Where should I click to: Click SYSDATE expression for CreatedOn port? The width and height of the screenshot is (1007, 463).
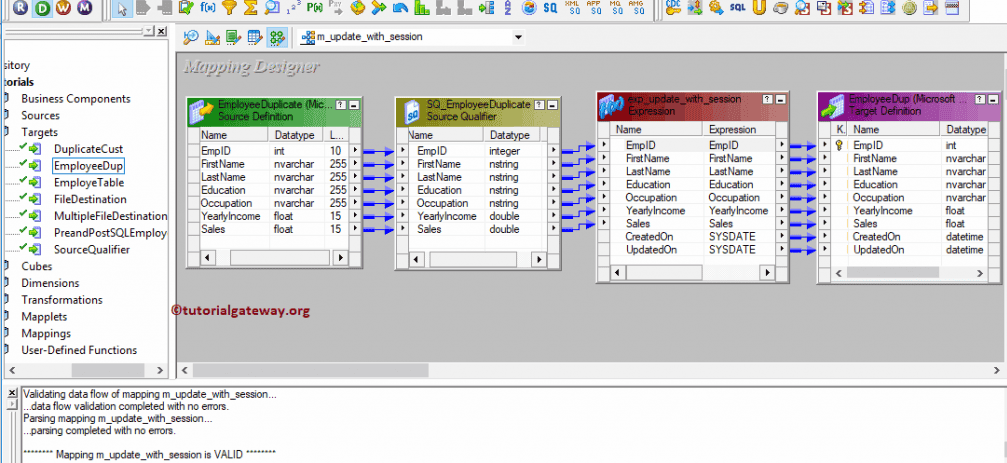(732, 236)
